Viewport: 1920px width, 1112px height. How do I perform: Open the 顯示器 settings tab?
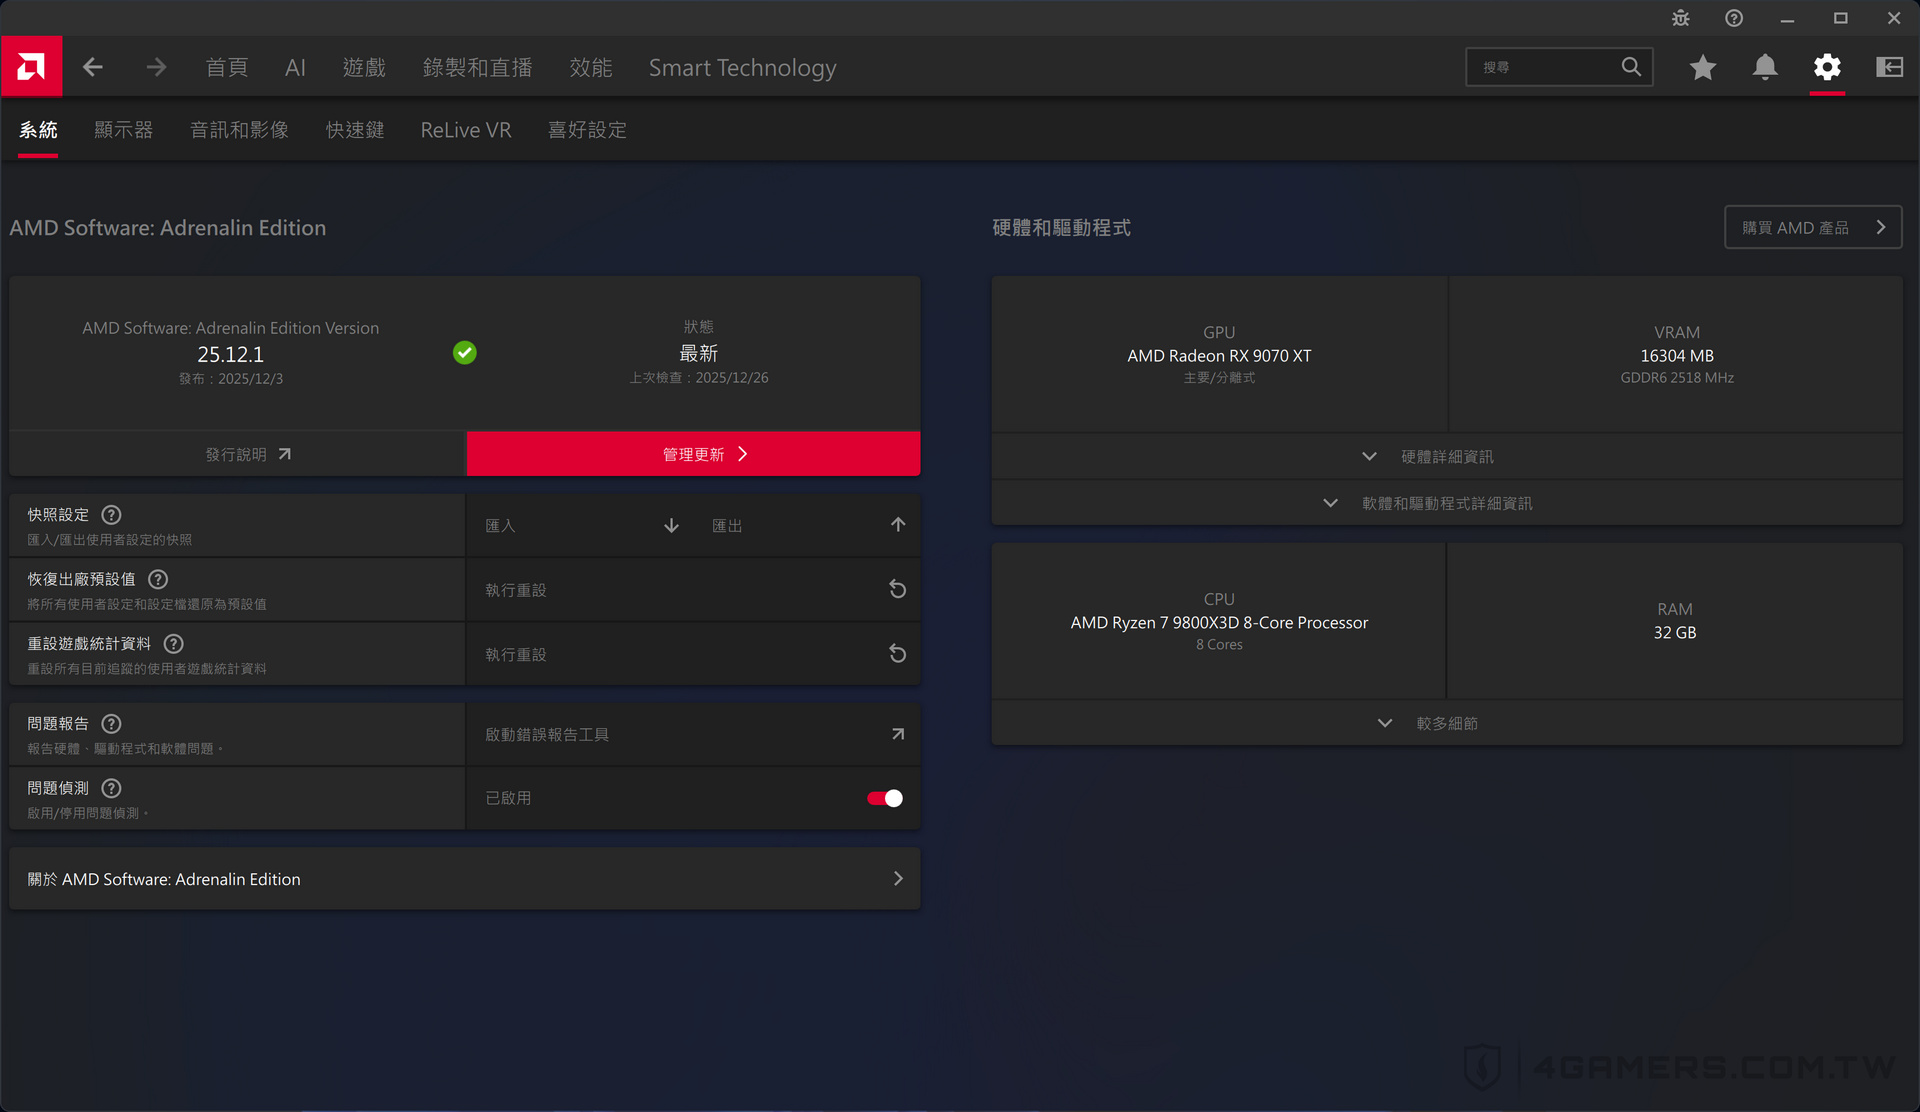pos(123,130)
